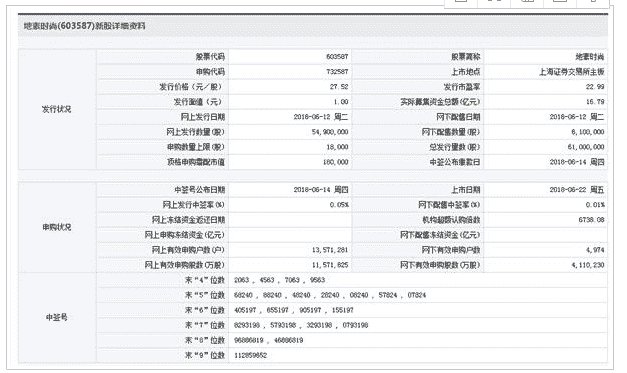Image resolution: width=627 pixels, height=373 pixels.
Task: Select the date value beside '网下配售日期'
Action: [577, 117]
